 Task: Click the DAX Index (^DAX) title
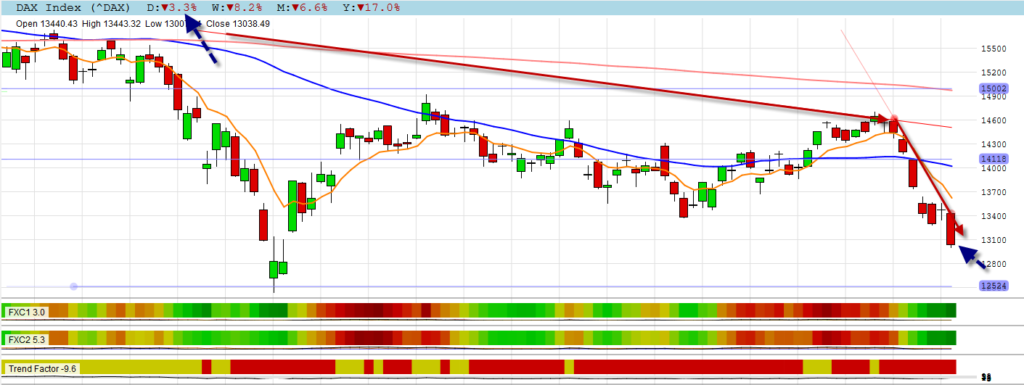(72, 8)
